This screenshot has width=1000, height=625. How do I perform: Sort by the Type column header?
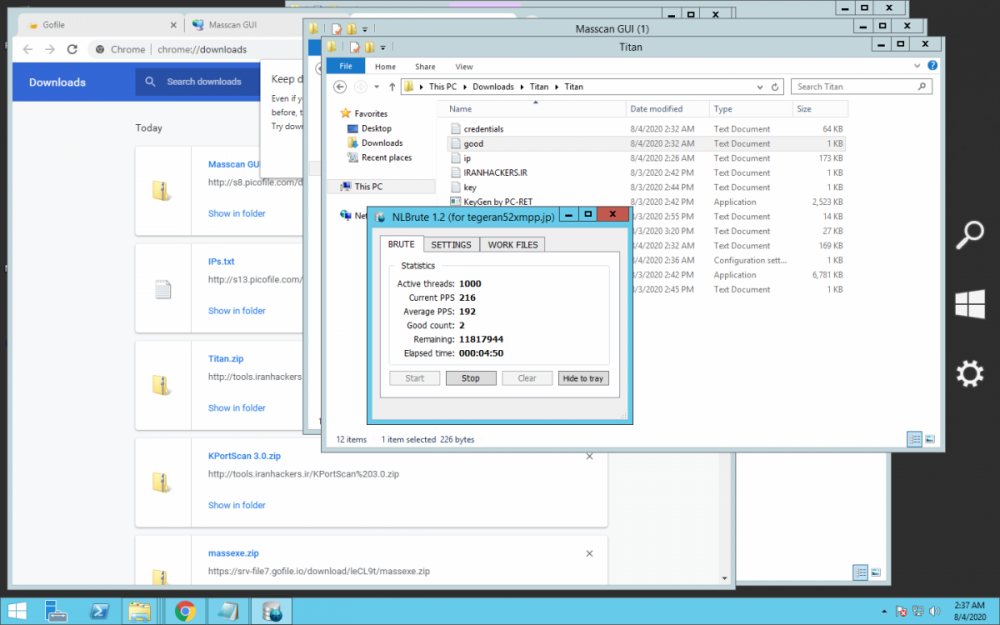coord(750,109)
